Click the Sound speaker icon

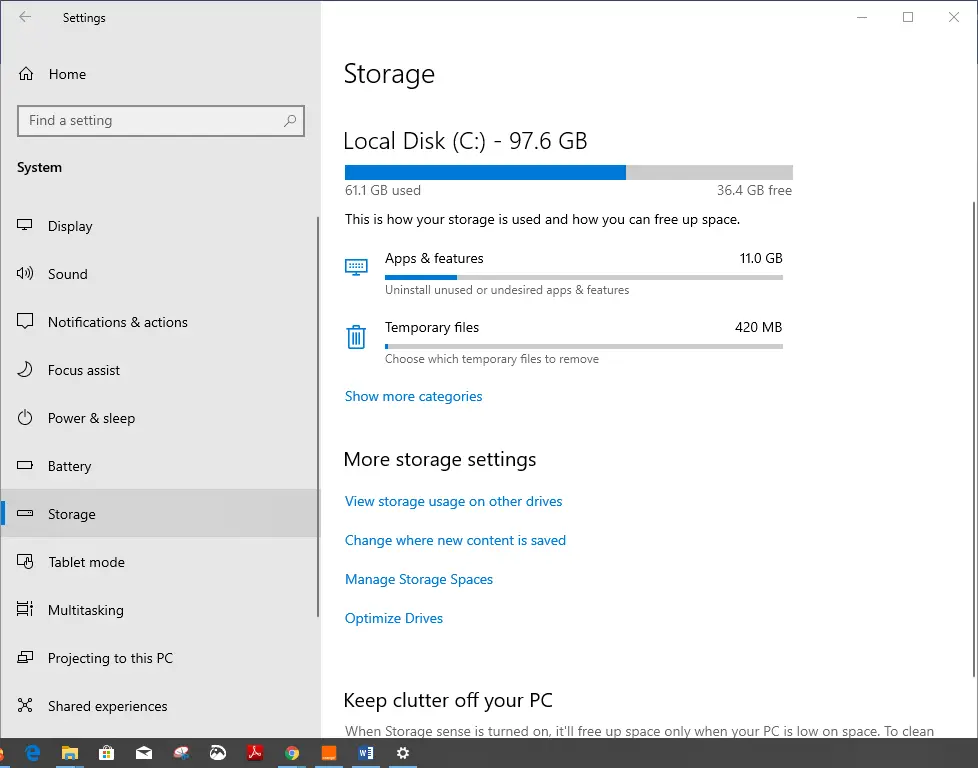(25, 273)
